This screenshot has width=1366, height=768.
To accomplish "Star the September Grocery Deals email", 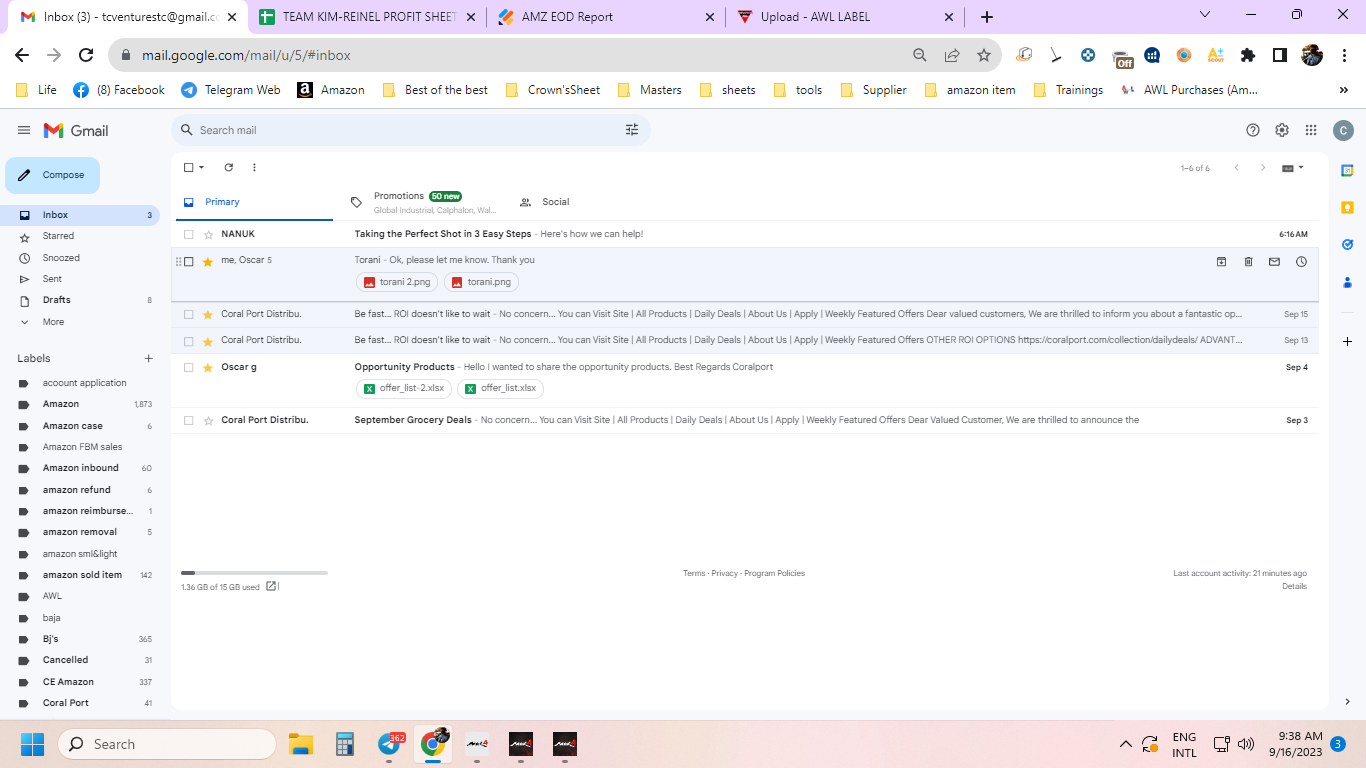I will 208,420.
